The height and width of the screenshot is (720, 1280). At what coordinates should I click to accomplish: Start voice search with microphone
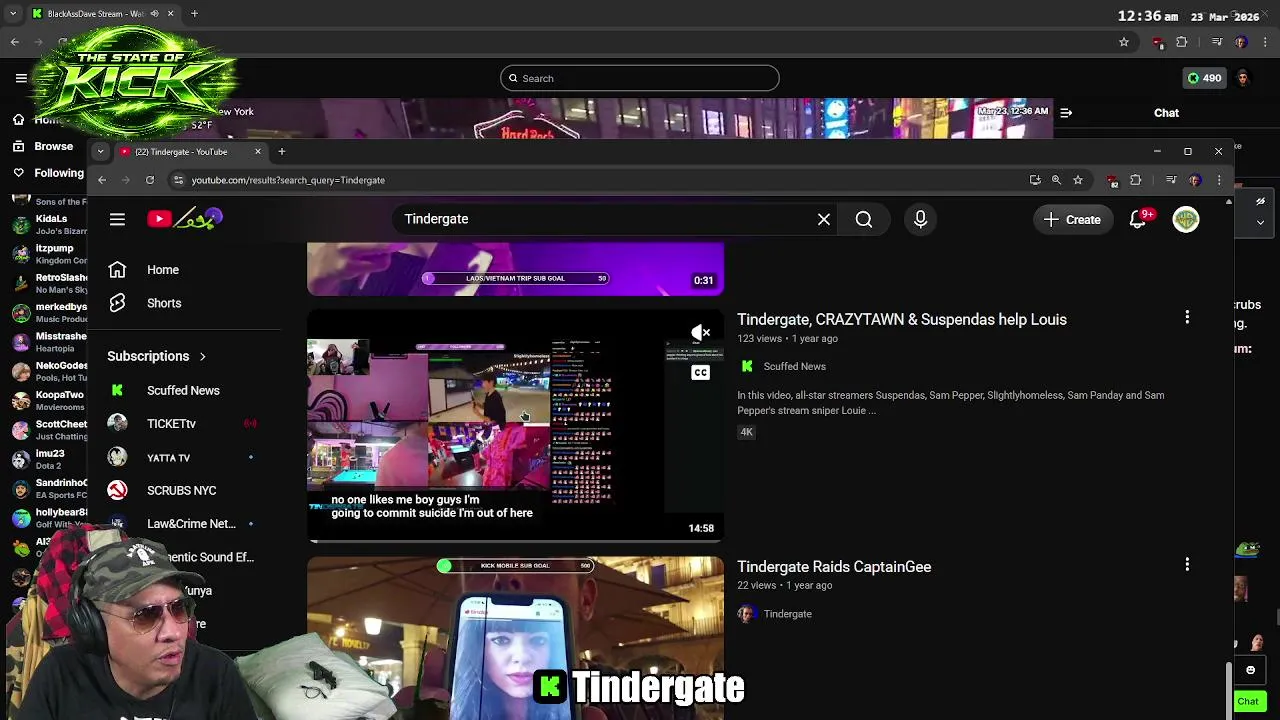(921, 219)
